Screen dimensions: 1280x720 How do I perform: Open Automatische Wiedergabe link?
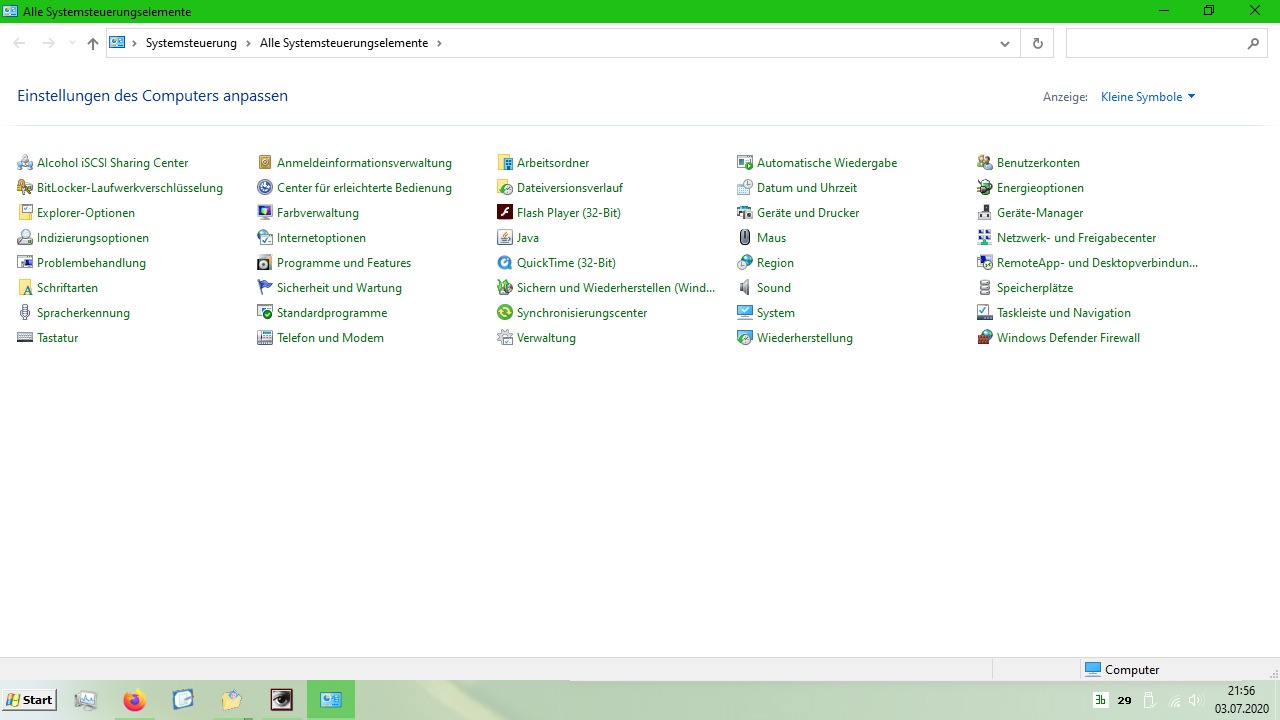pos(827,163)
